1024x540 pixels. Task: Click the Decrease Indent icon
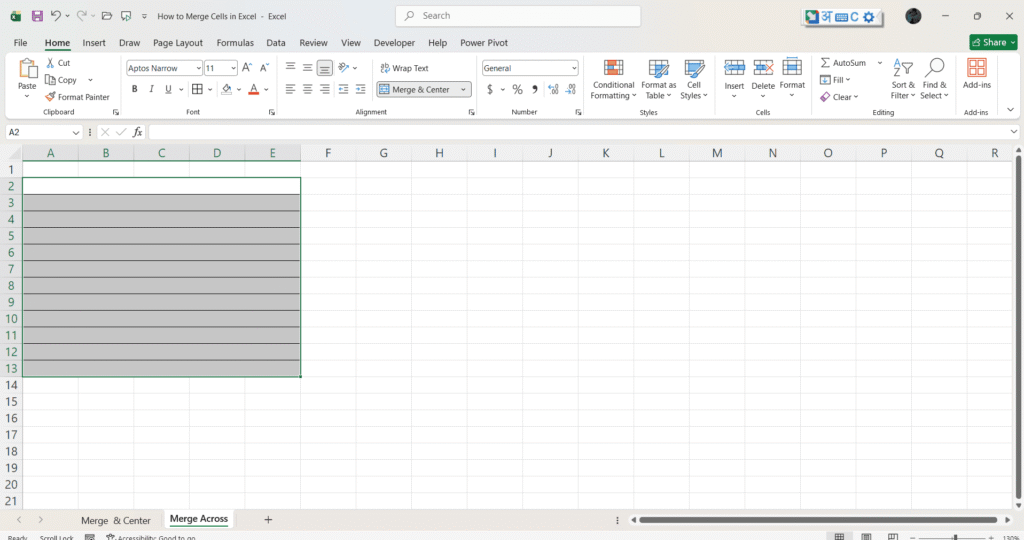pos(343,89)
